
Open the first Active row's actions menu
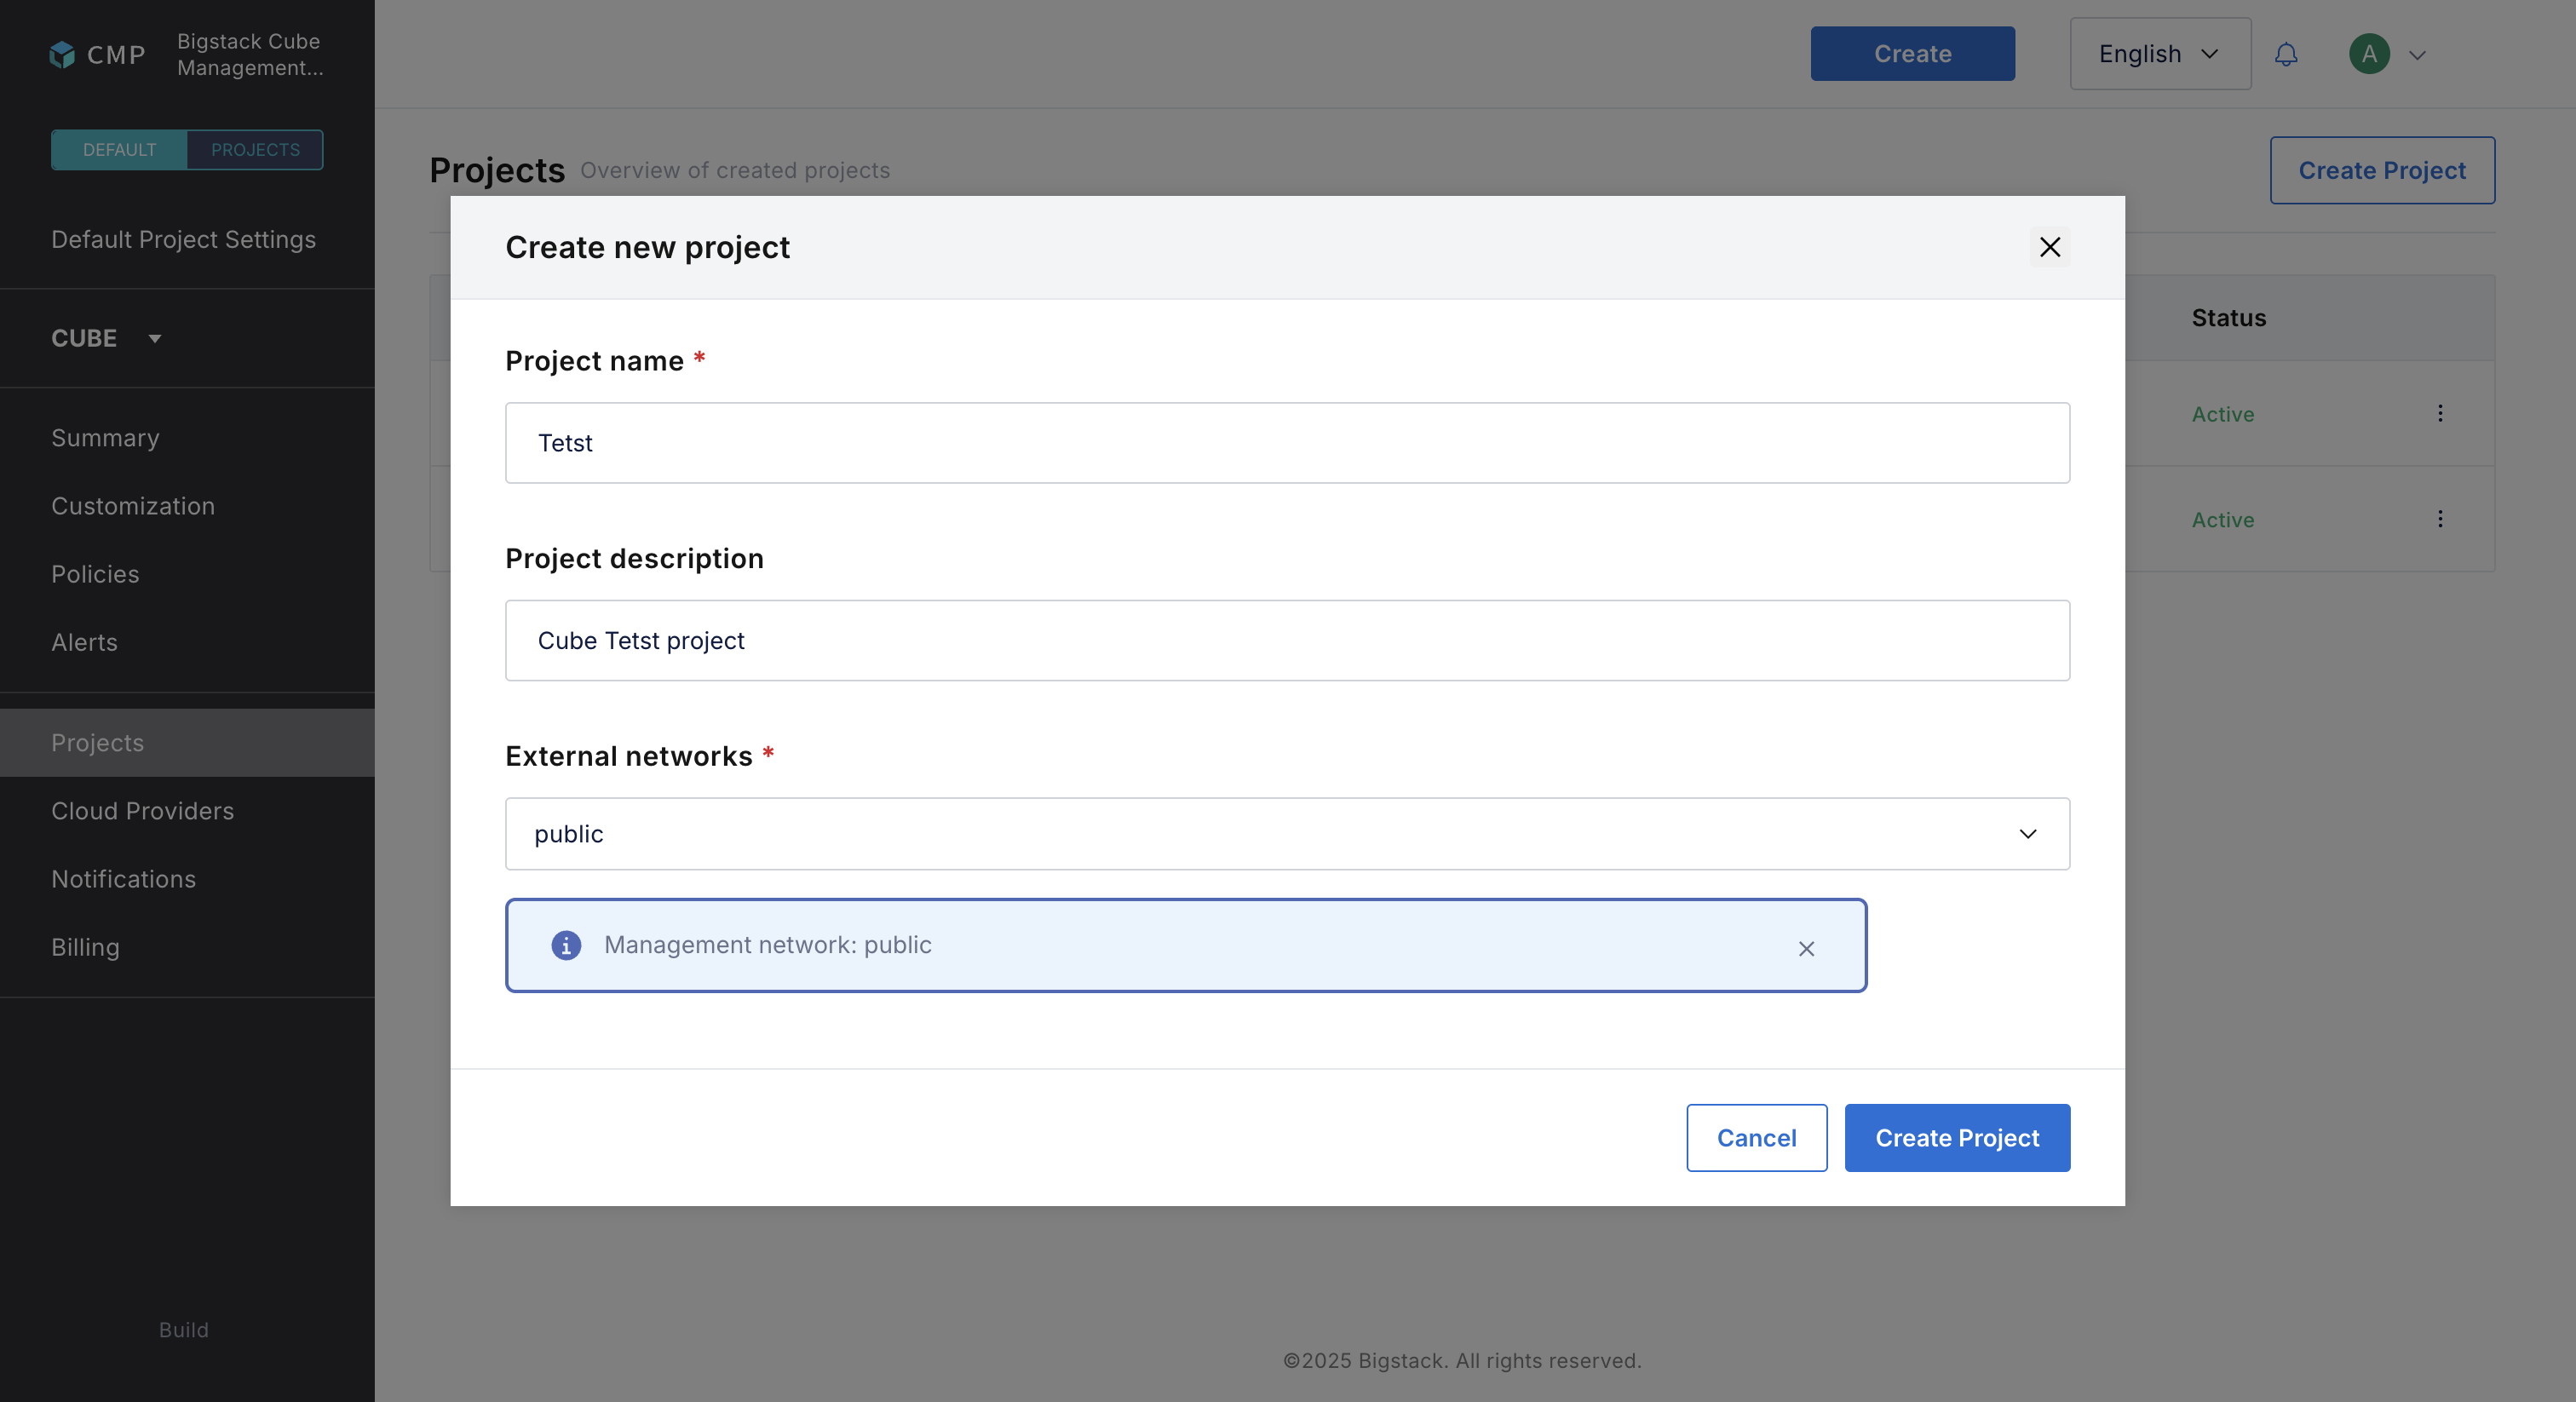[2440, 413]
